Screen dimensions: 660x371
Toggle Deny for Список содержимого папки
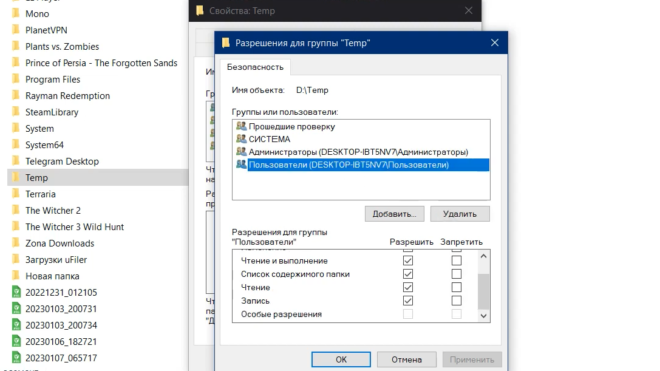point(456,274)
